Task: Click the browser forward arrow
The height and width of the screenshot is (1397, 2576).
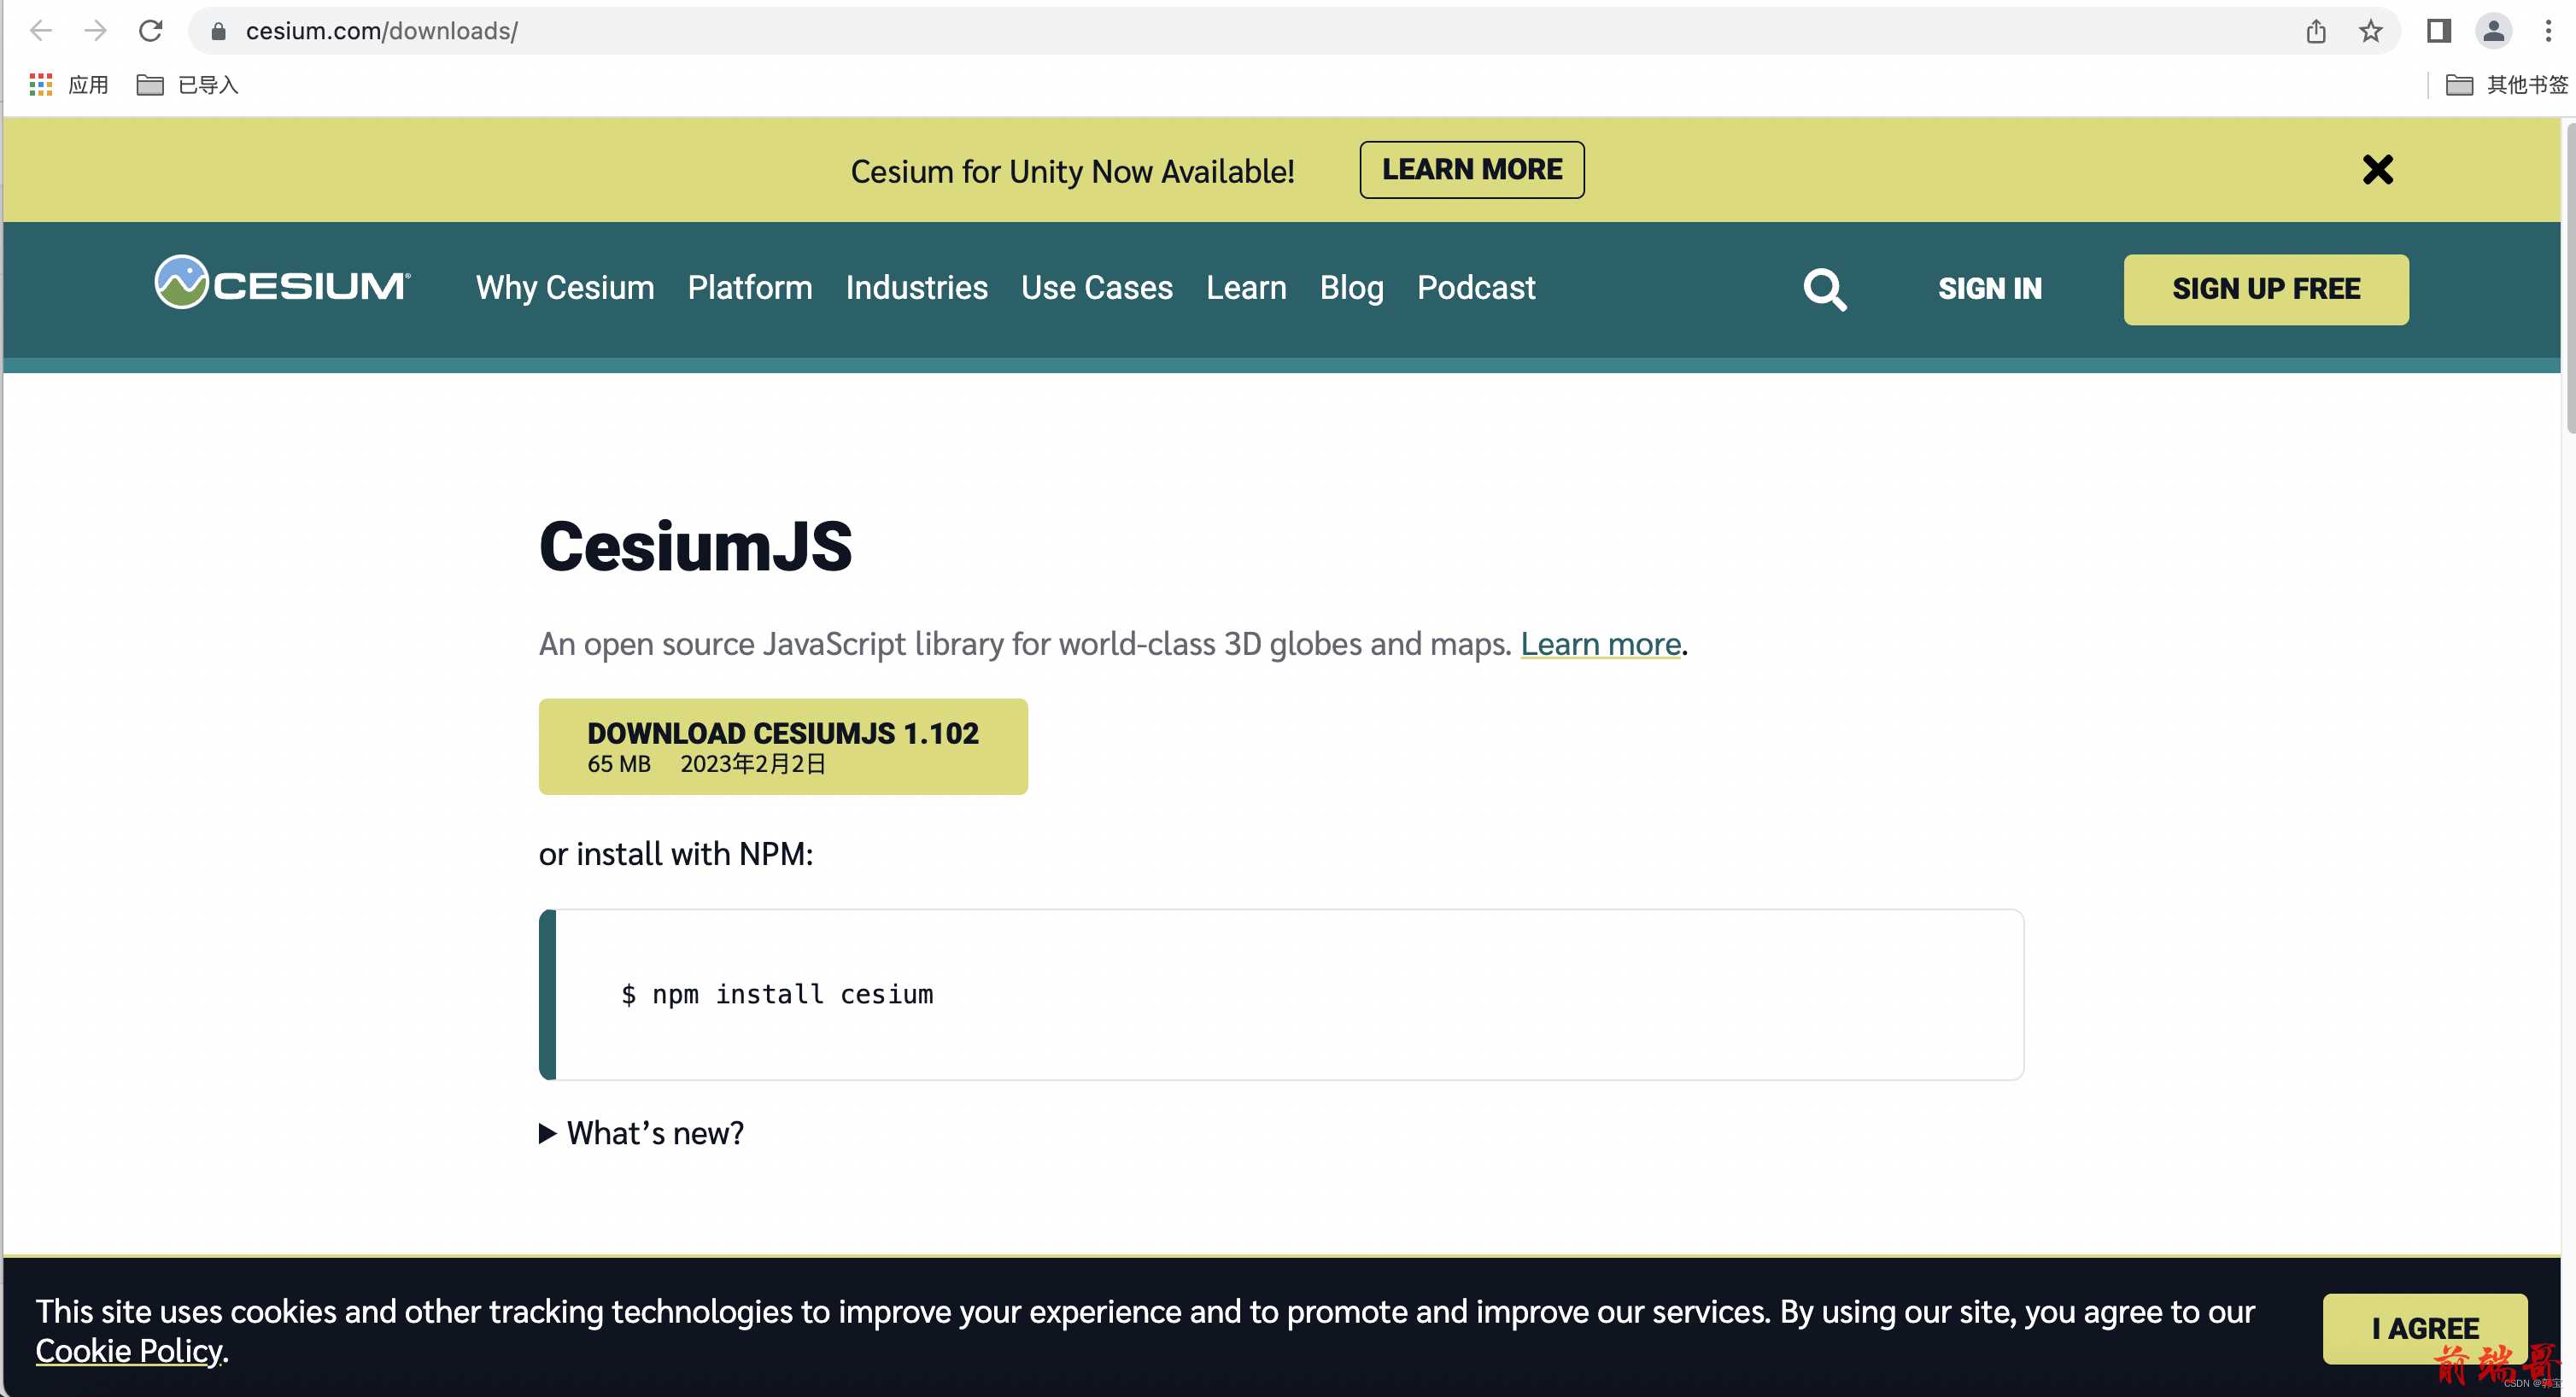Action: pyautogui.click(x=95, y=31)
